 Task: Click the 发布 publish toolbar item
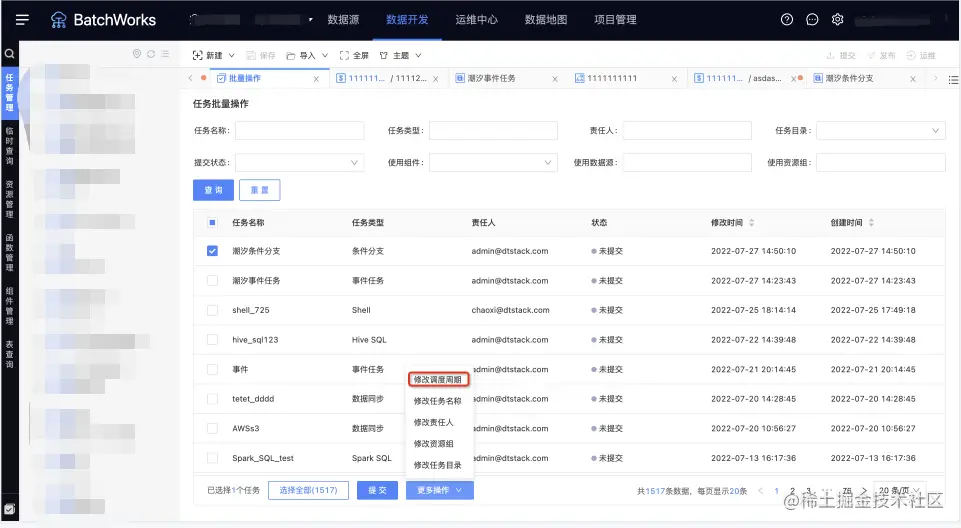881,56
